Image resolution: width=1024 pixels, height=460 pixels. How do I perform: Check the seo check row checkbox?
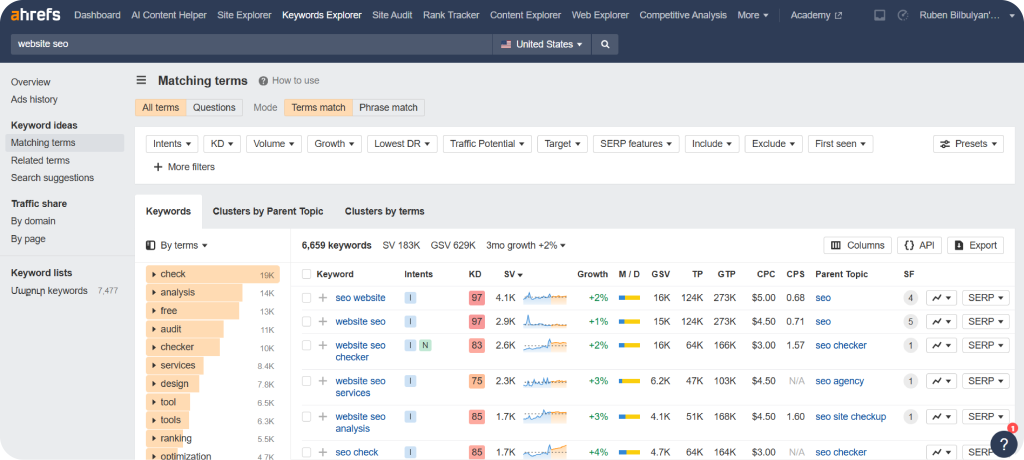306,452
